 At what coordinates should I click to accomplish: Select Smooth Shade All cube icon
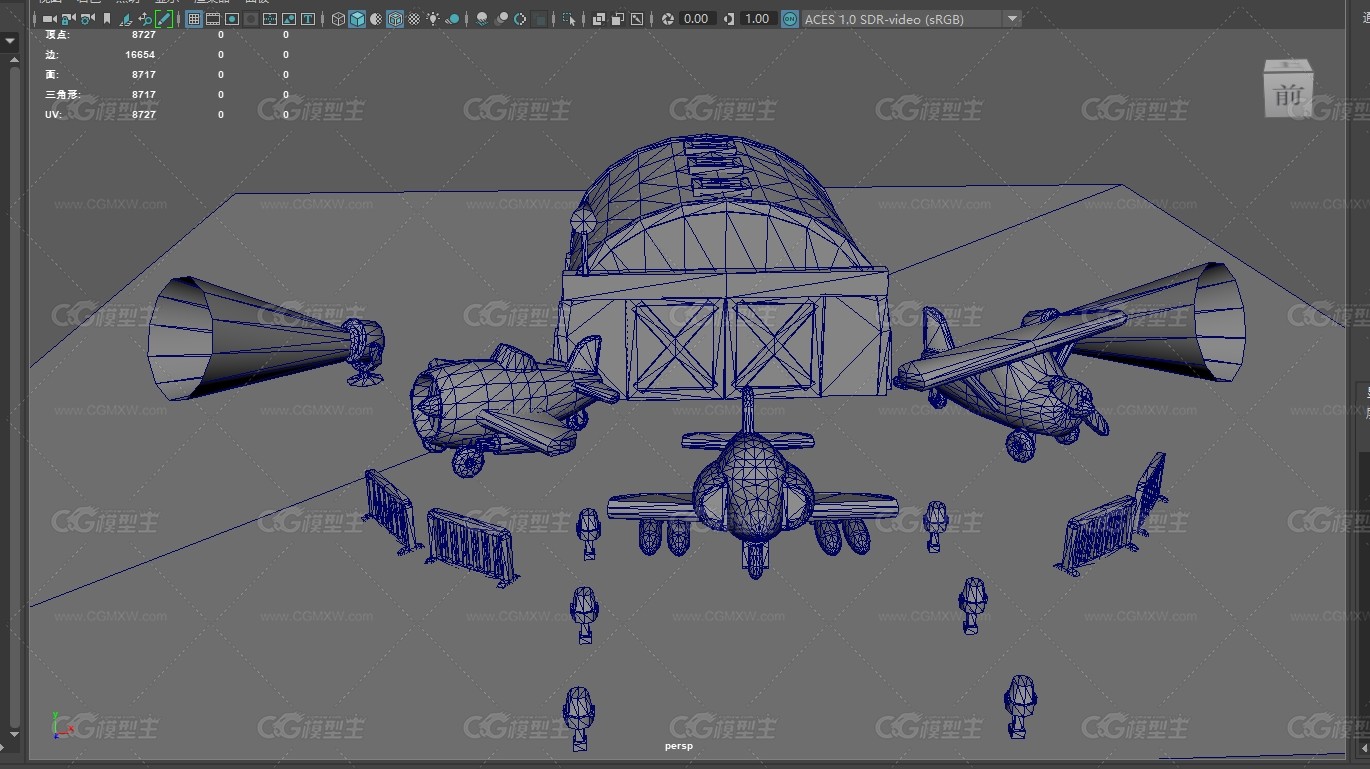click(357, 19)
